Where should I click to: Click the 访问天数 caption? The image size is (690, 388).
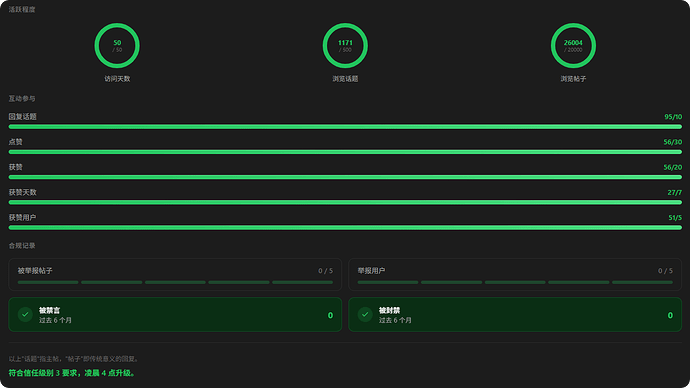pos(117,79)
